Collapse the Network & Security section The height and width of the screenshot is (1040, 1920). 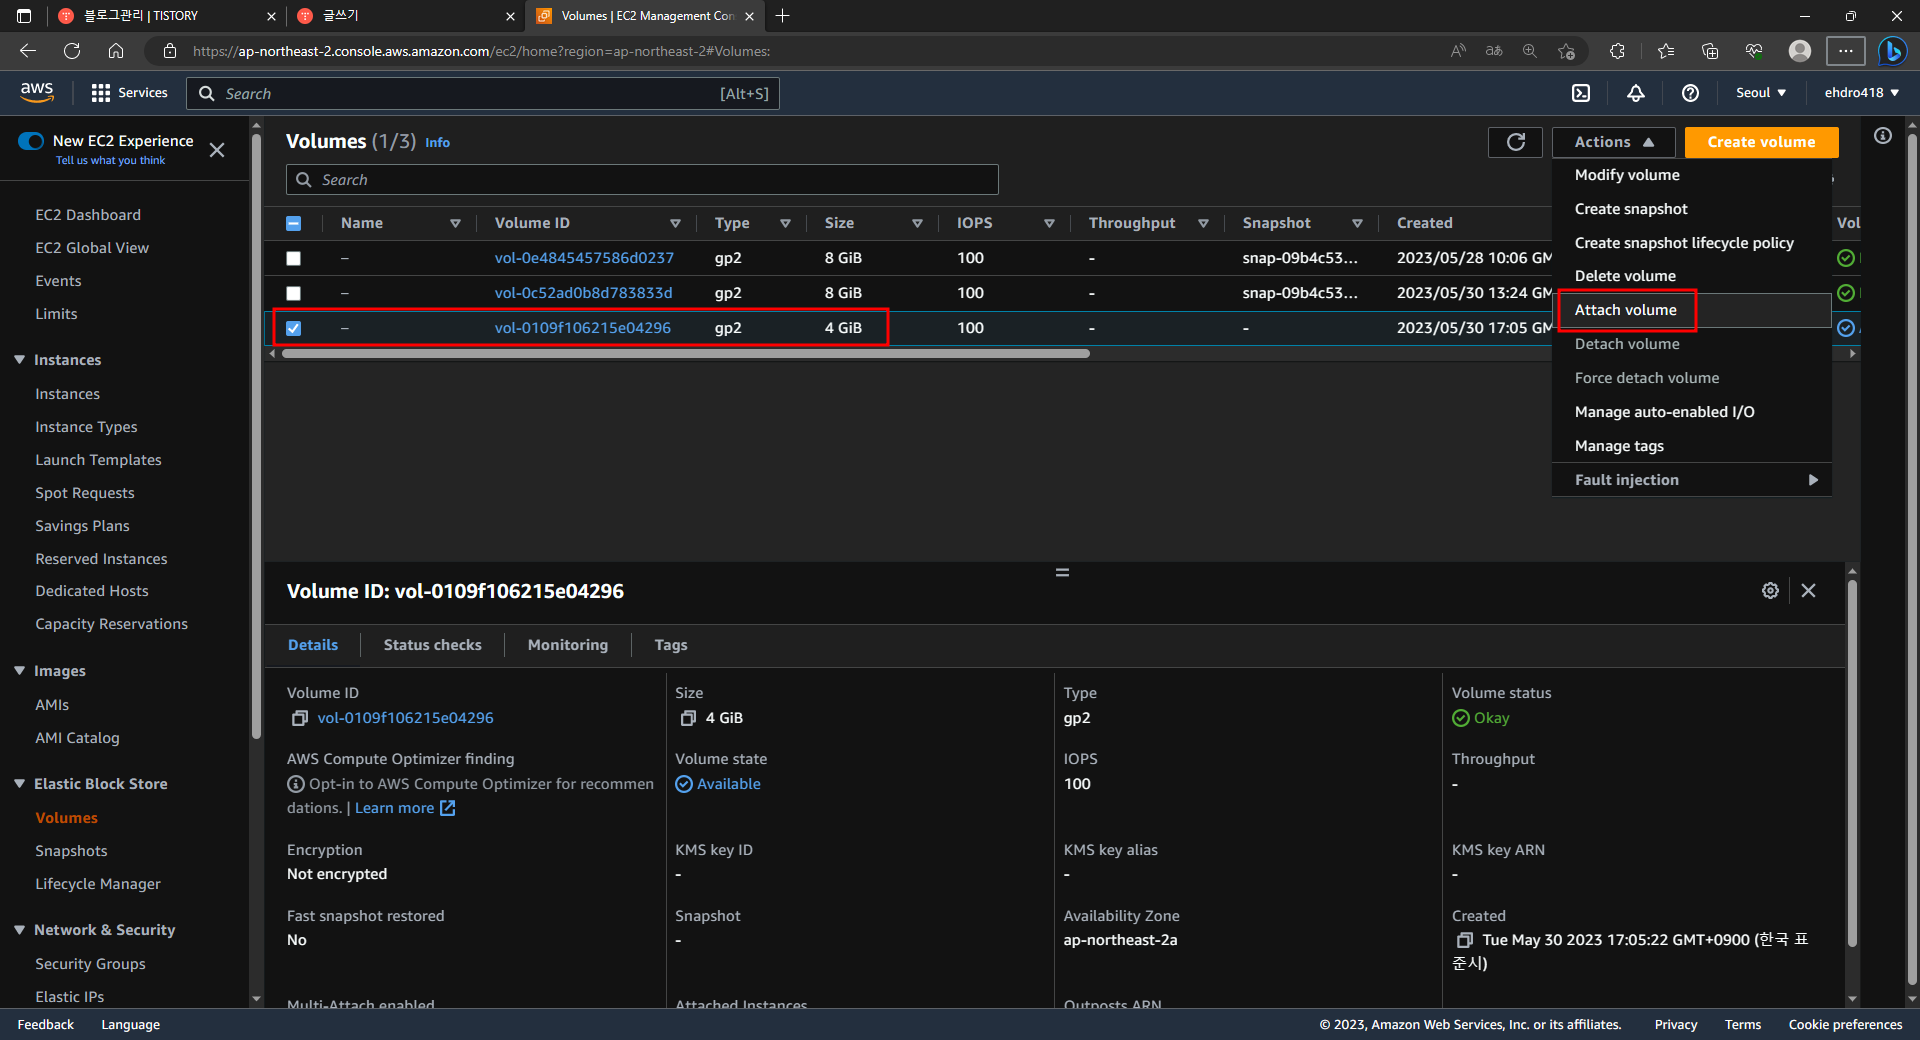click(20, 930)
